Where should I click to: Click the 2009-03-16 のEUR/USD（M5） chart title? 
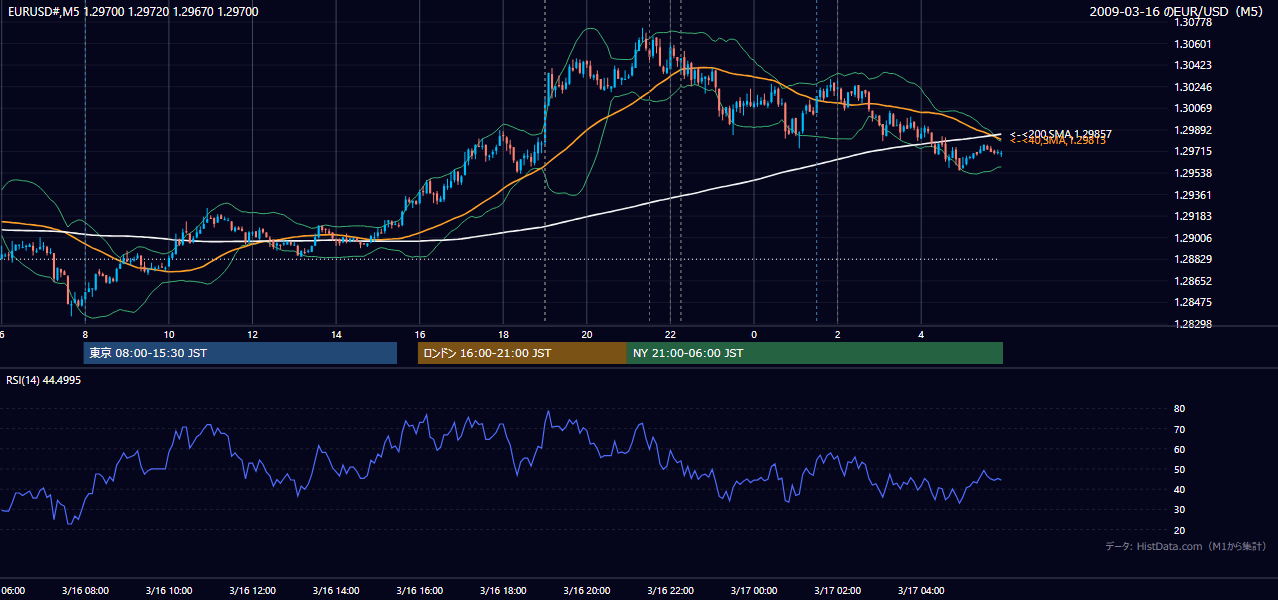[1178, 12]
